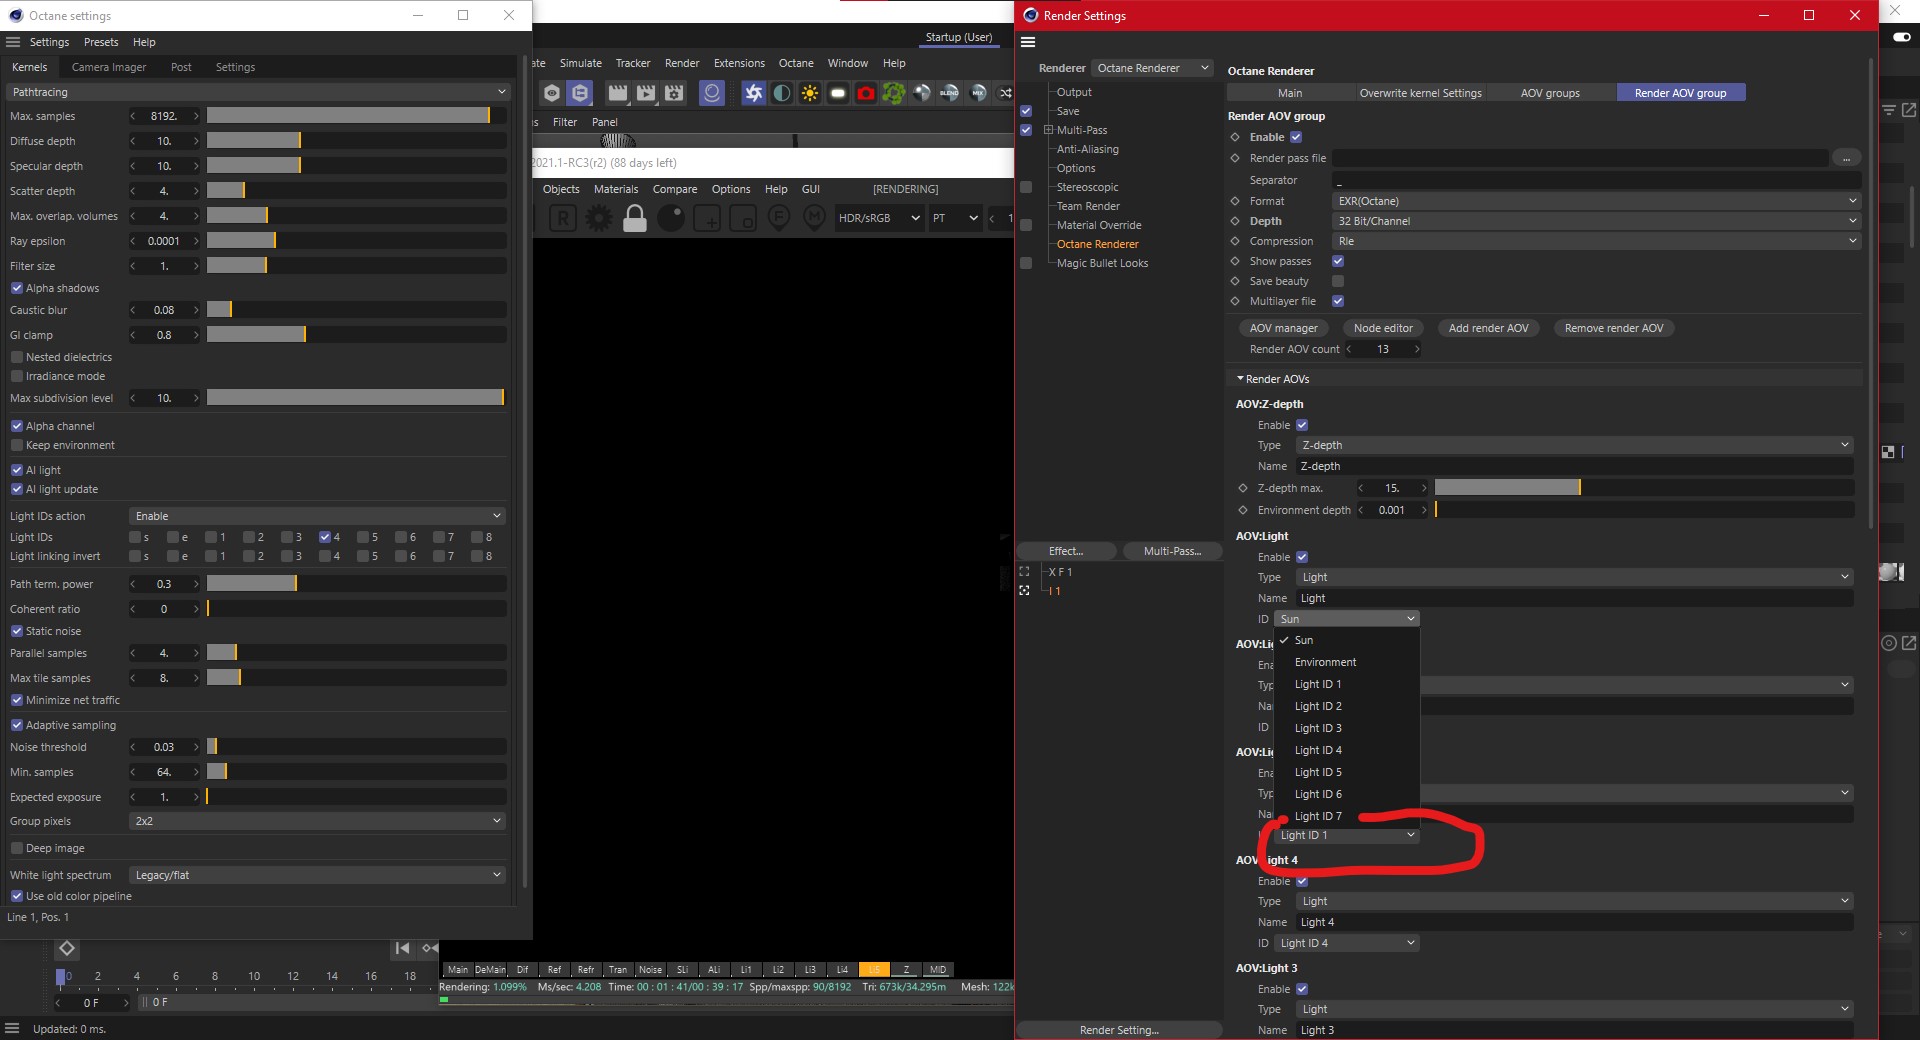Click the Blend material sphere icon
The height and width of the screenshot is (1040, 1920).
click(949, 93)
